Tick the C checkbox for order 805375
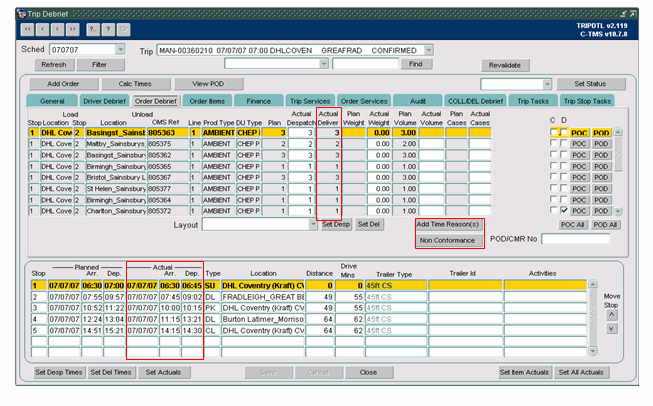The image size is (653, 406). coord(553,143)
